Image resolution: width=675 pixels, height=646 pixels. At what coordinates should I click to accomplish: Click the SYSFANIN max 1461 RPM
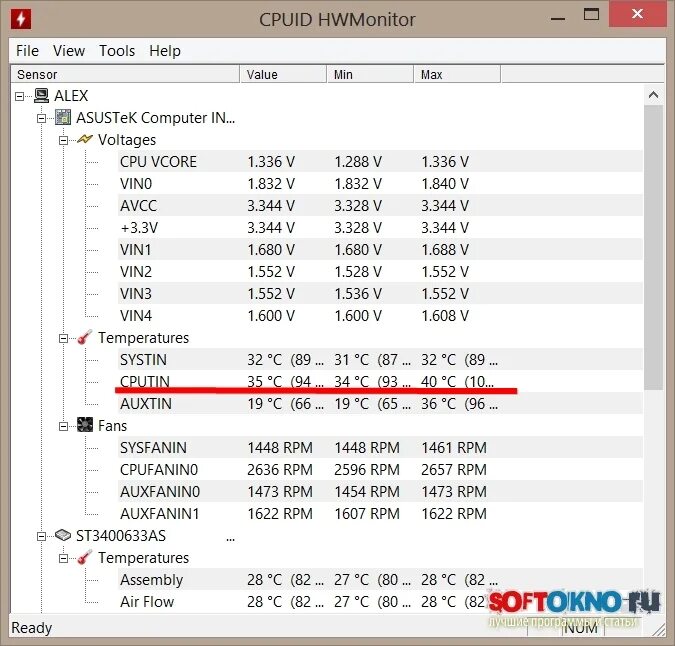coord(454,447)
